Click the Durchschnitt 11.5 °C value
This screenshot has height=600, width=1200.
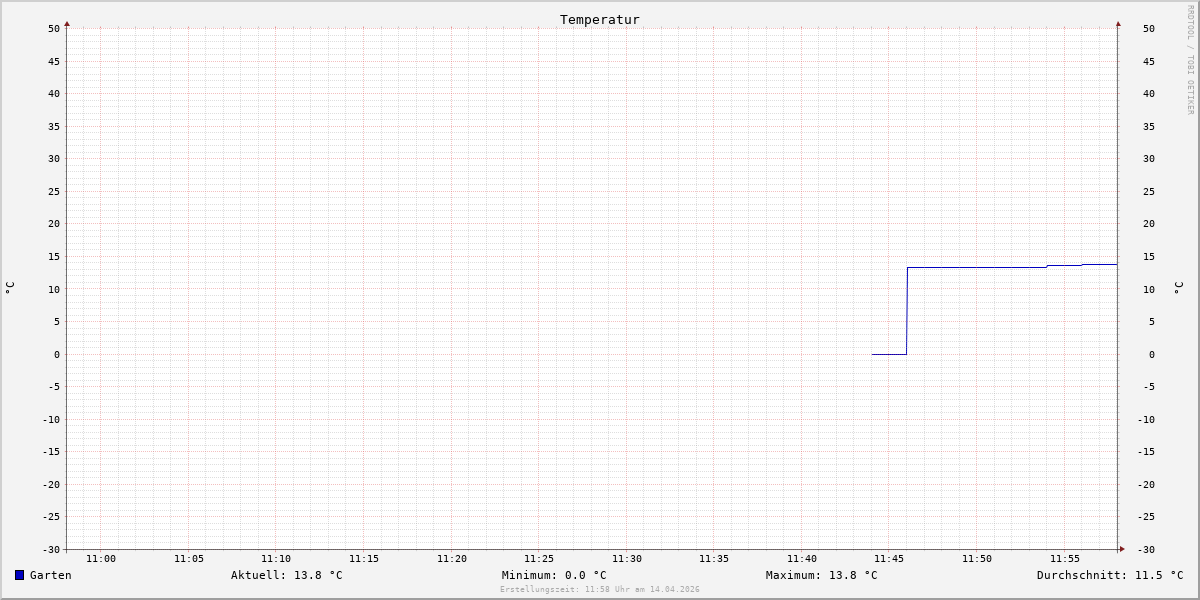click(x=1109, y=575)
